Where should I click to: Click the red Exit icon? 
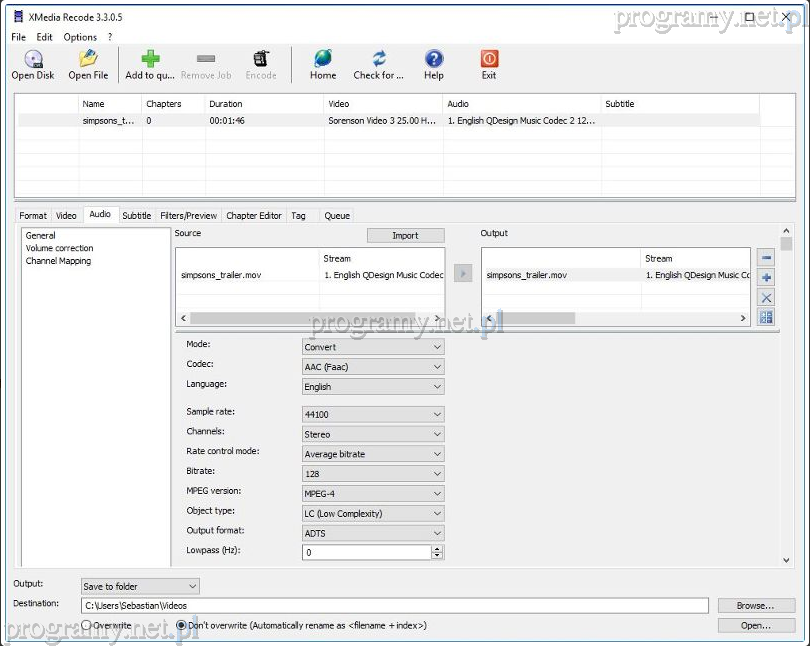click(489, 60)
